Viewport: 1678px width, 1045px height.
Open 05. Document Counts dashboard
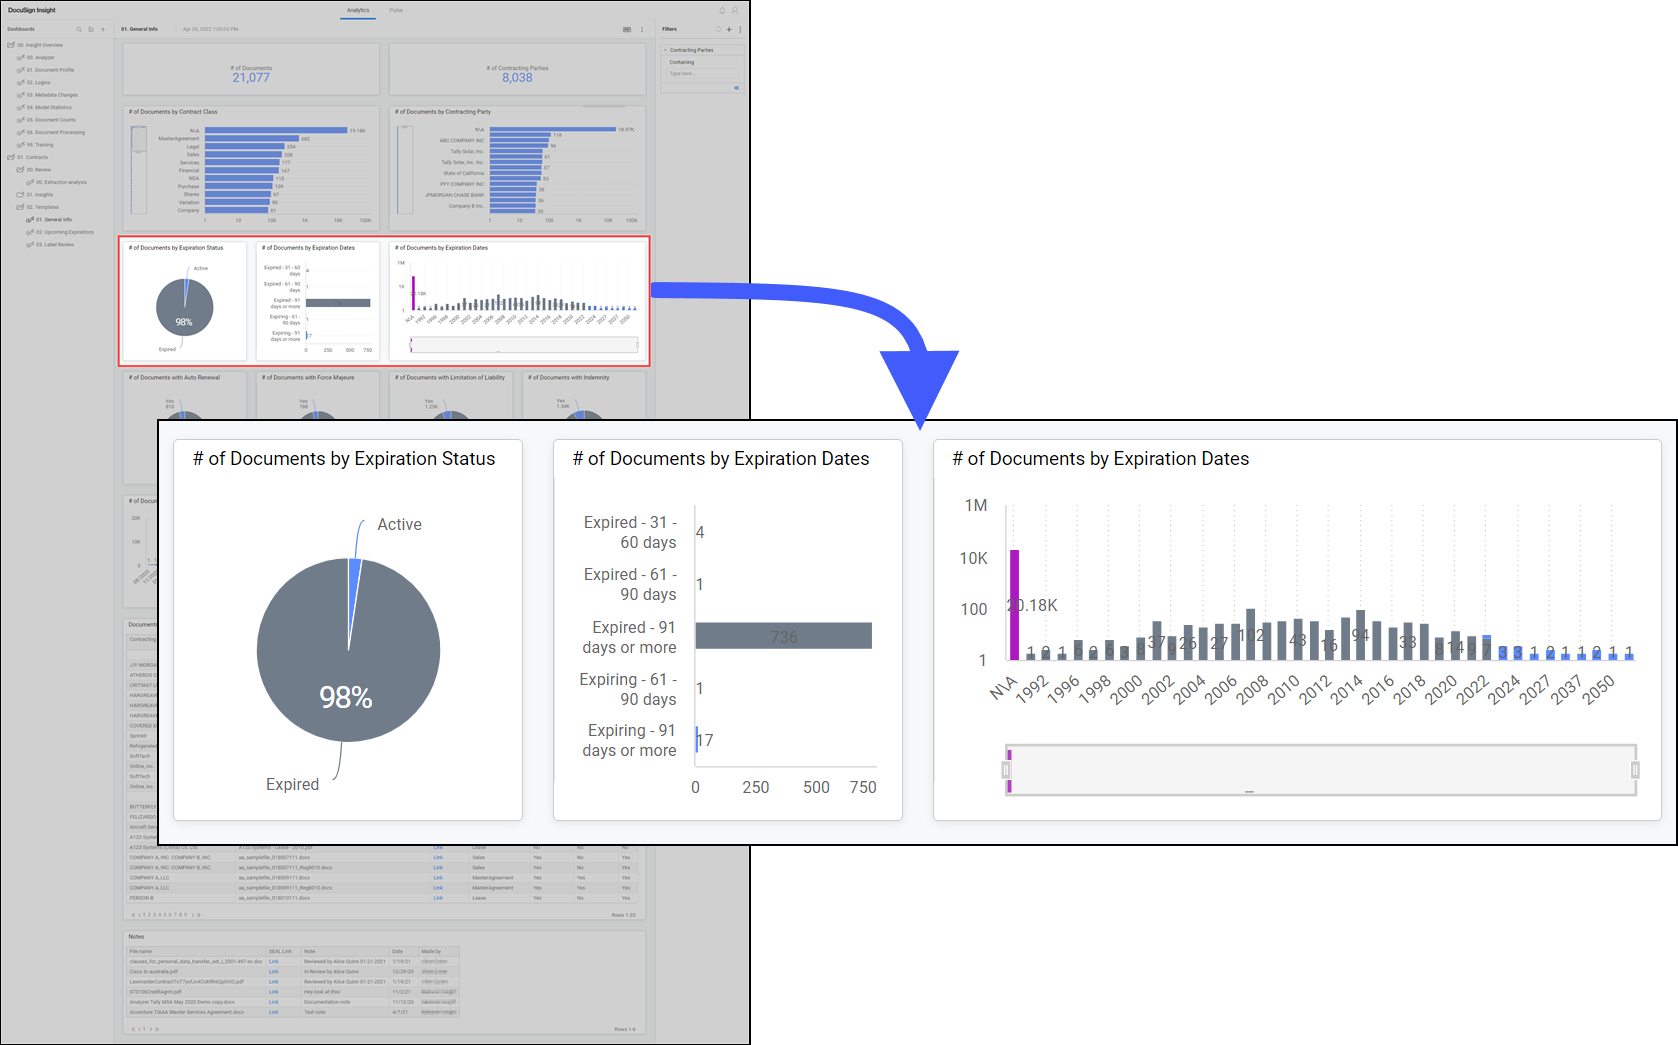point(51,120)
